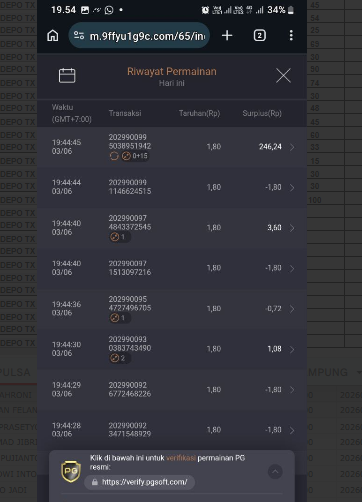
Task: Click transaction number 6772468226
Action: point(130,394)
